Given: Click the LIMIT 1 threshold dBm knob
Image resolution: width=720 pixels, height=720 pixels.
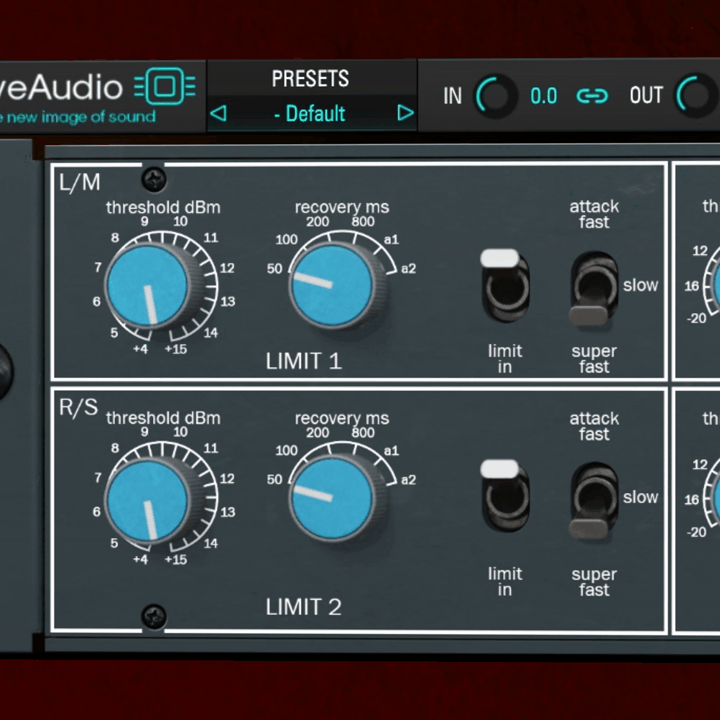Looking at the screenshot, I should click(x=147, y=286).
